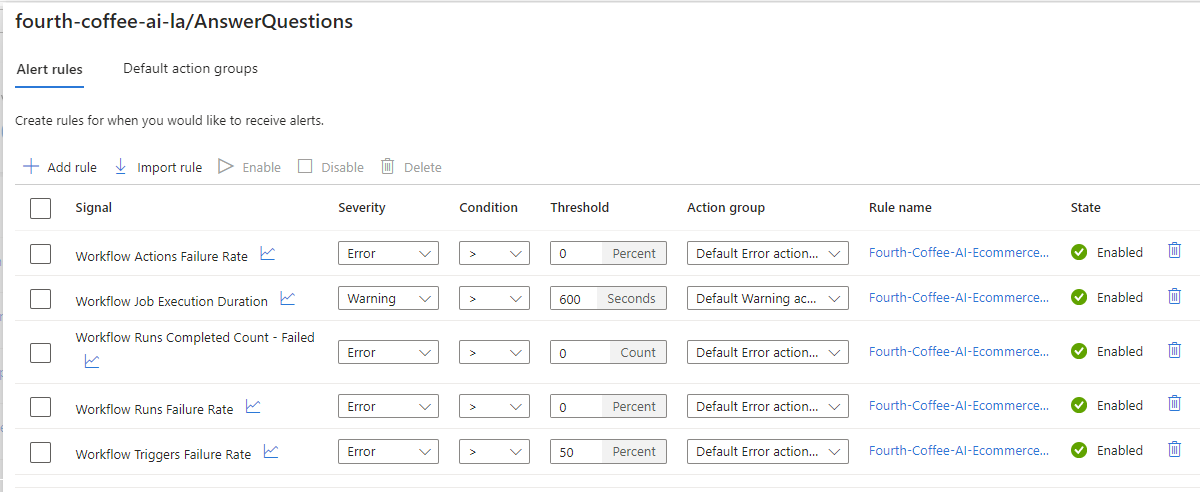Open chart icon for Workflow Triggers Failure Rate

tap(271, 451)
